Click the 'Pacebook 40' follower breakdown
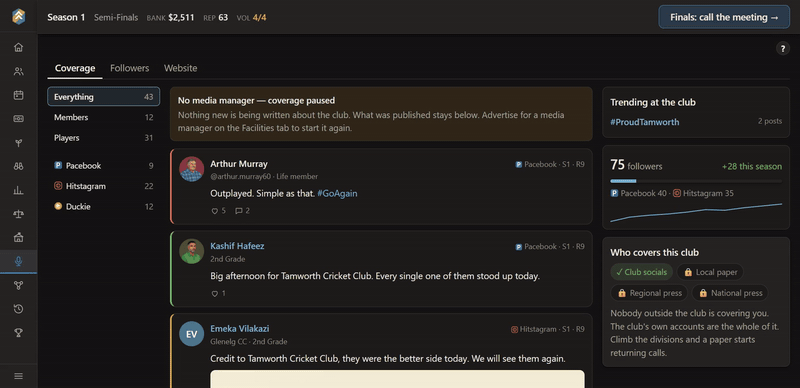This screenshot has width=800, height=388. pyautogui.click(x=638, y=193)
